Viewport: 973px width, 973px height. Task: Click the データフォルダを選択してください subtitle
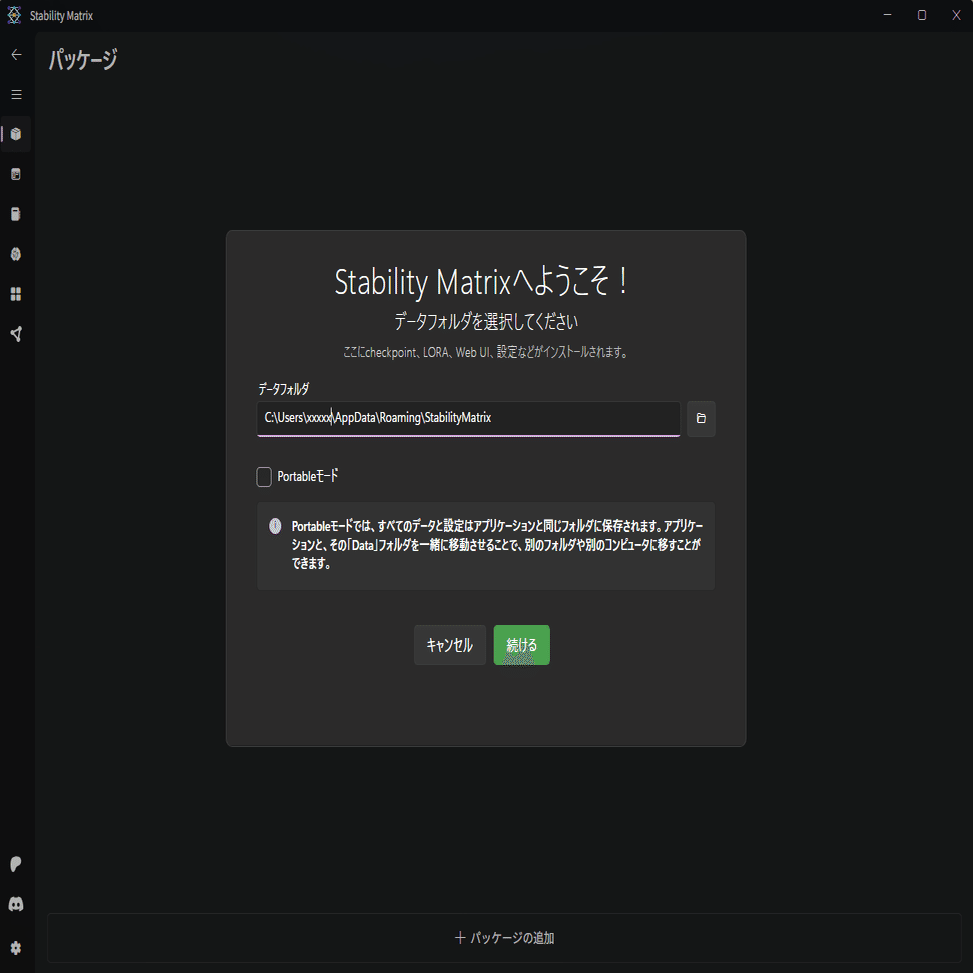click(486, 321)
